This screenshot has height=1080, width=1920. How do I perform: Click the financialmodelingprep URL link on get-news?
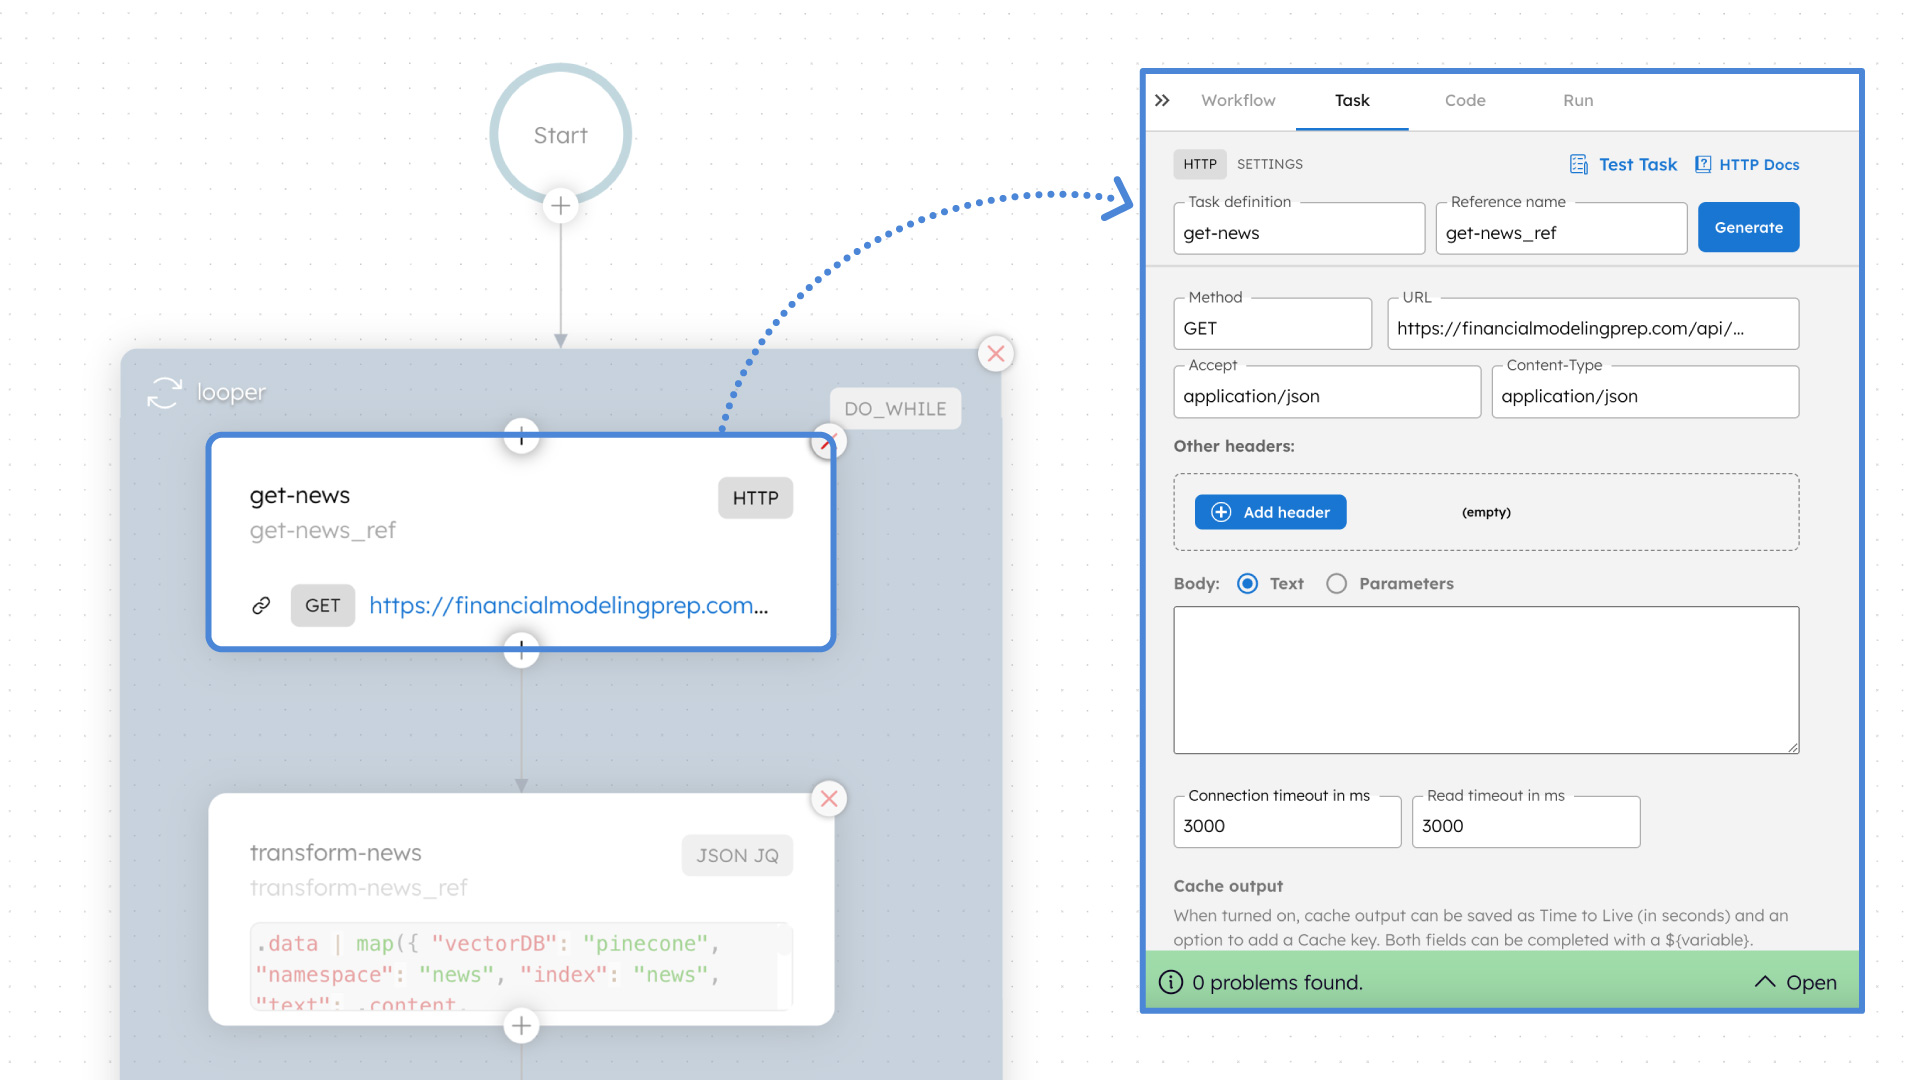tap(569, 605)
